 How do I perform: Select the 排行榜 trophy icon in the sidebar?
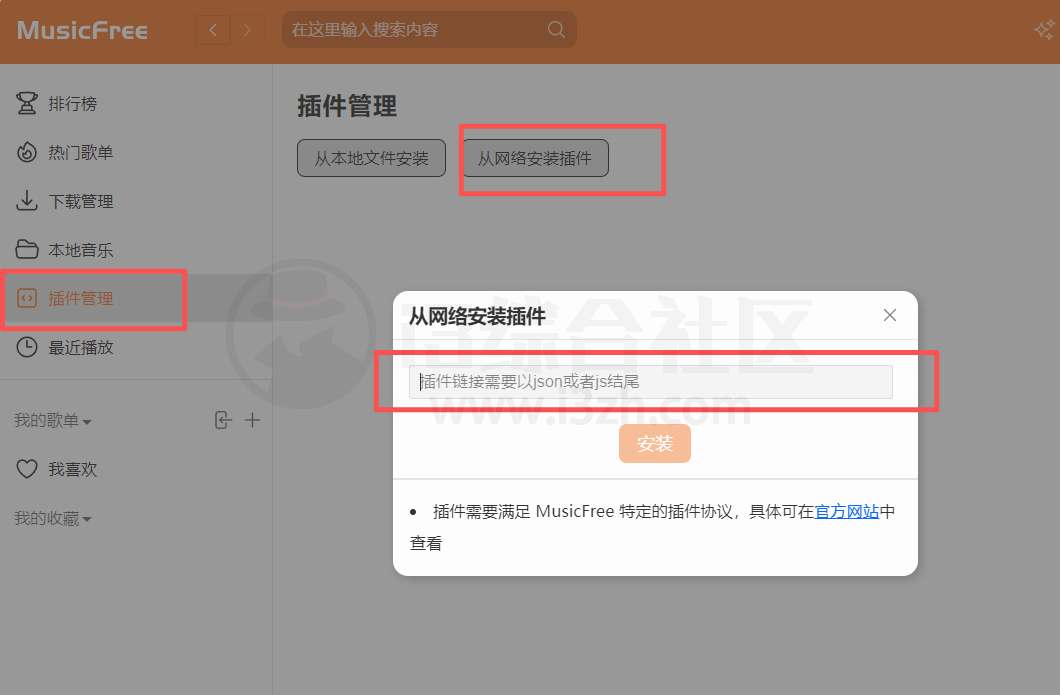pos(25,103)
